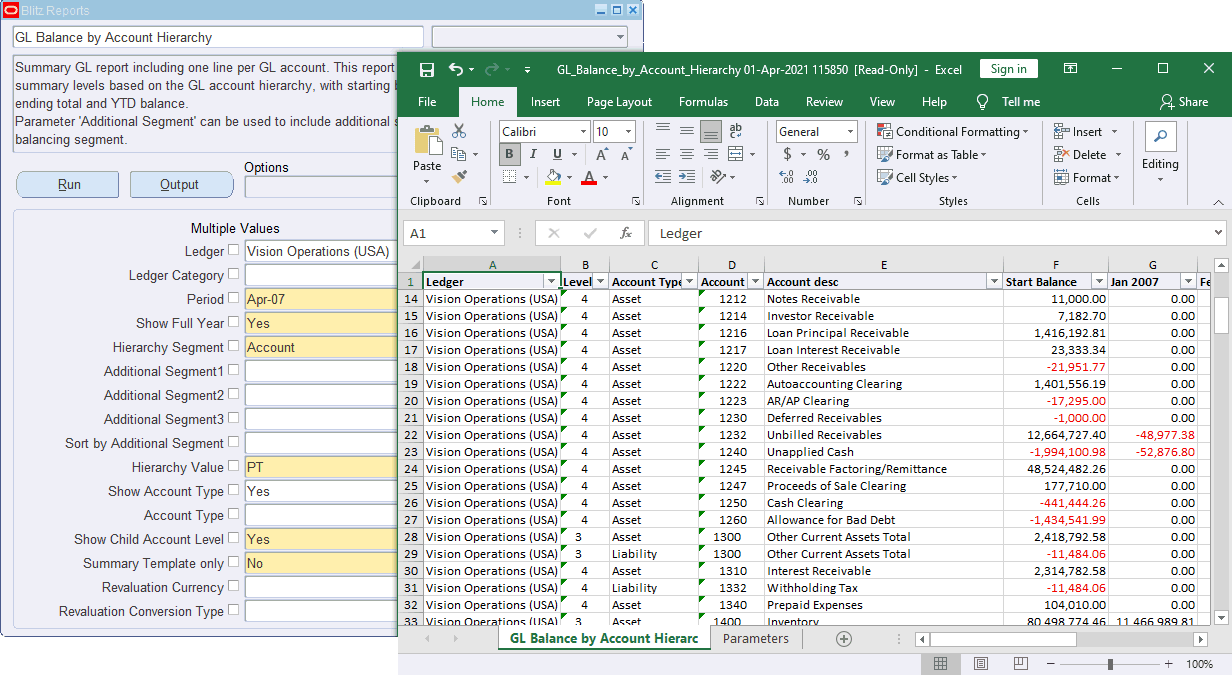Adjust the zoom slider in status bar

(1110, 664)
